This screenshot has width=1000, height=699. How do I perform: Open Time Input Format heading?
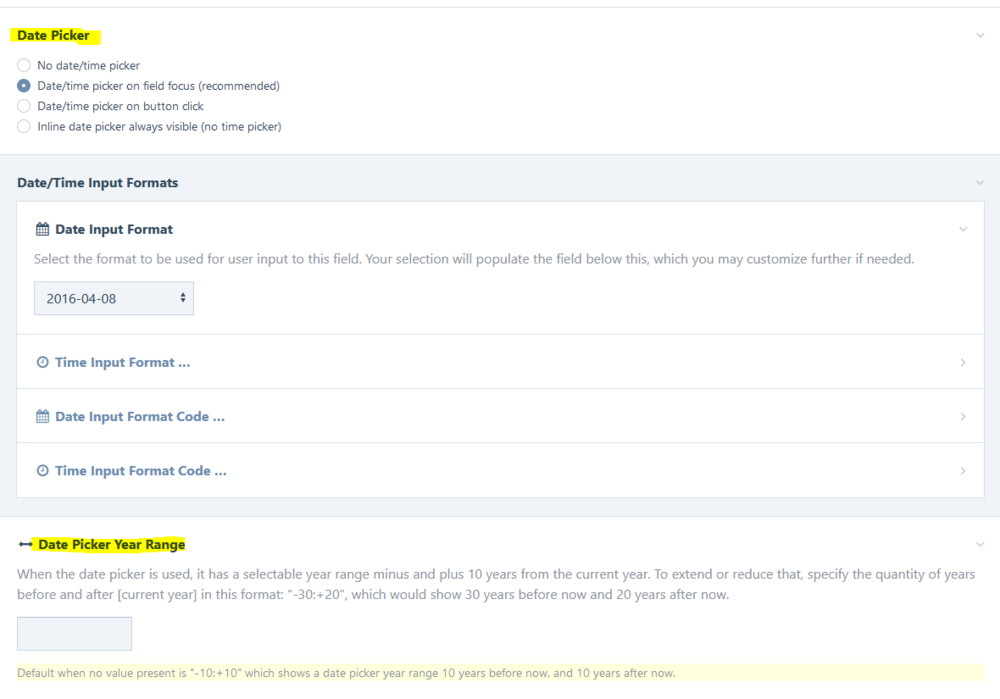[122, 362]
